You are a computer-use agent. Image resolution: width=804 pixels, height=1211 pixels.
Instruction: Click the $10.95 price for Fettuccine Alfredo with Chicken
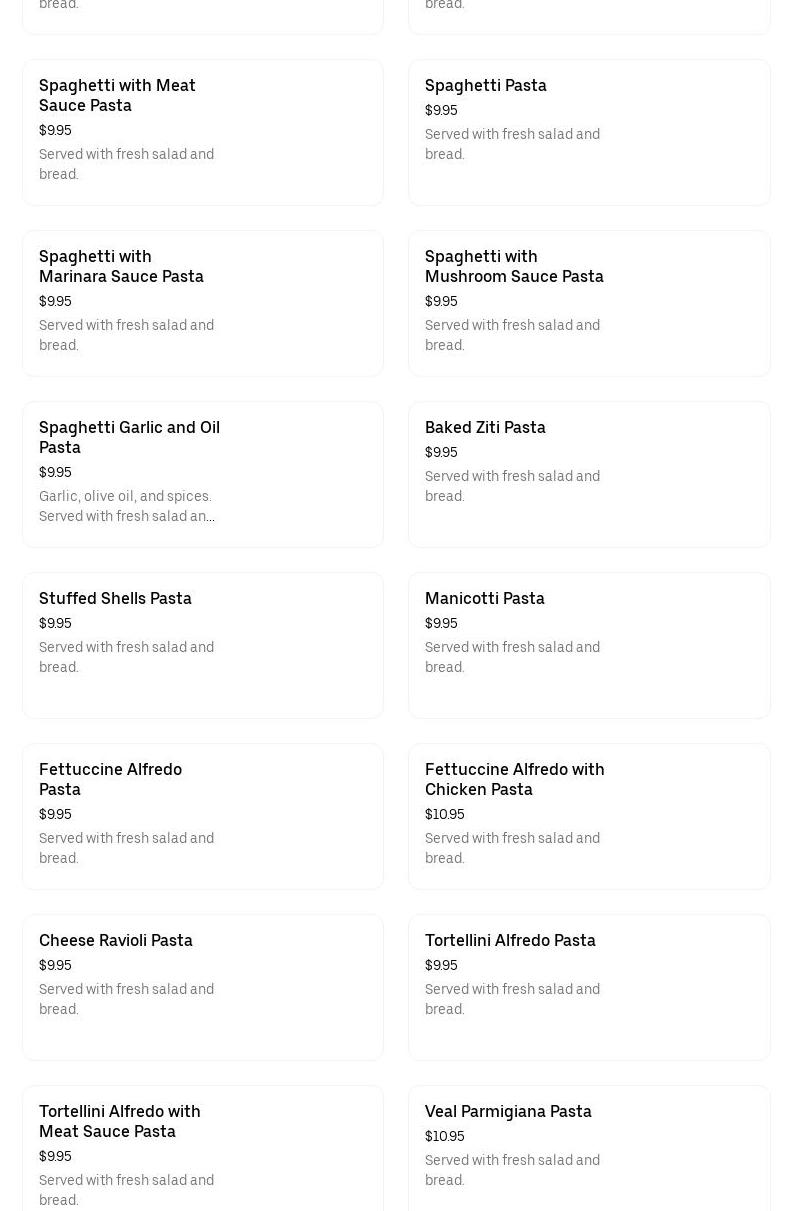coord(445,815)
